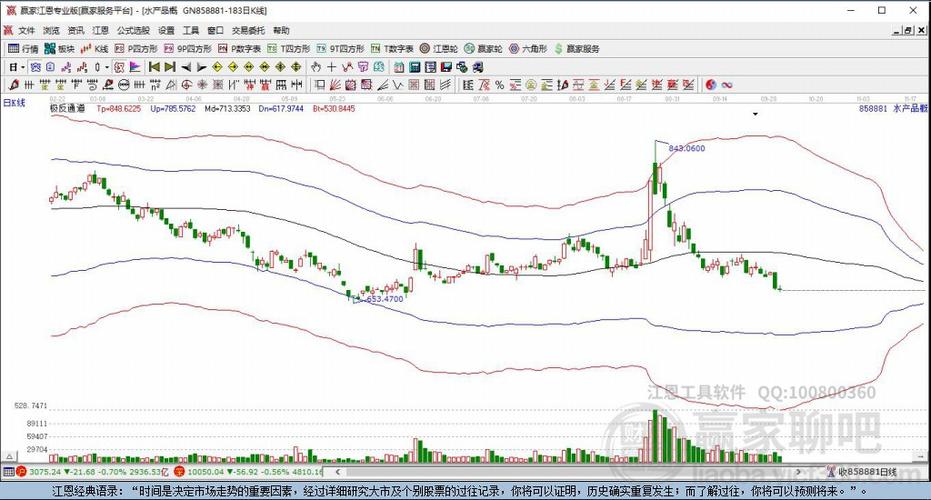Click the small black triangle marker above chart

coord(755,113)
